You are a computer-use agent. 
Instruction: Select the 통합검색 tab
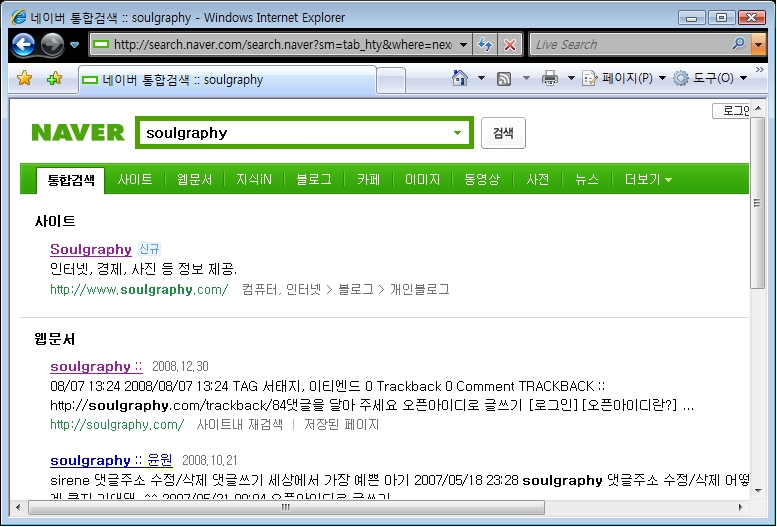click(71, 179)
